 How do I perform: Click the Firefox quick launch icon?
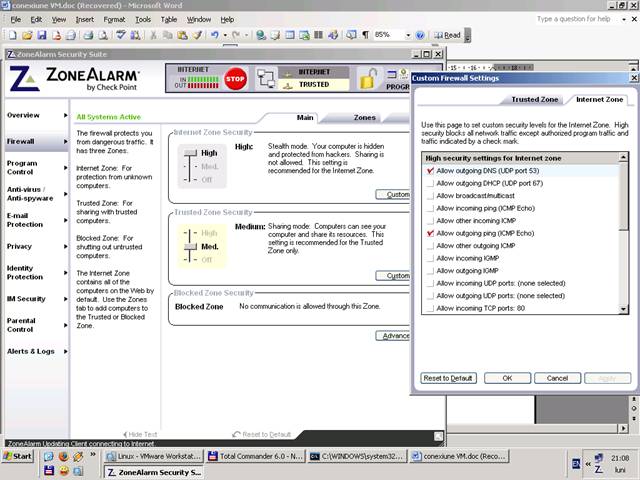point(63,456)
